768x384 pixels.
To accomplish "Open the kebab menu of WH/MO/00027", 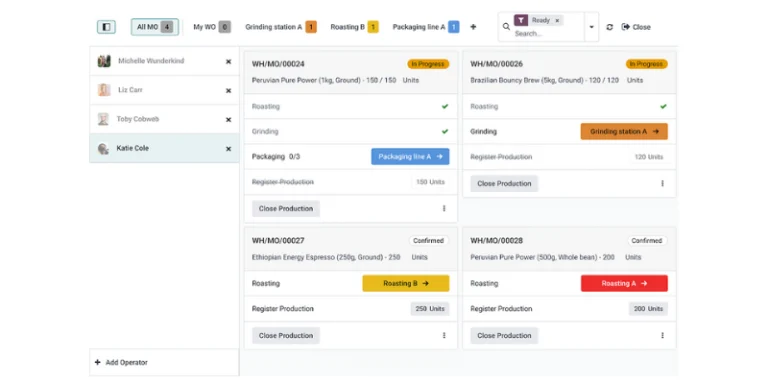I will click(x=444, y=336).
